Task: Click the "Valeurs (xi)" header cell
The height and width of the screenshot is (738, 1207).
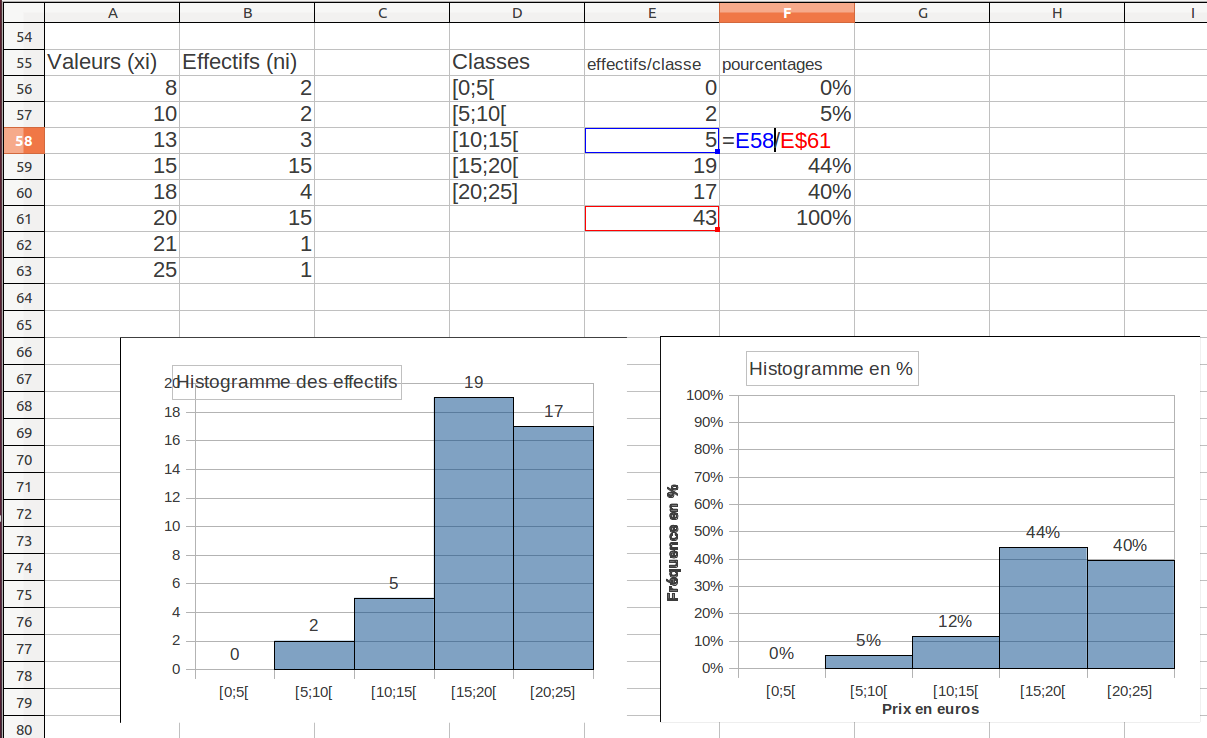Action: (103, 62)
